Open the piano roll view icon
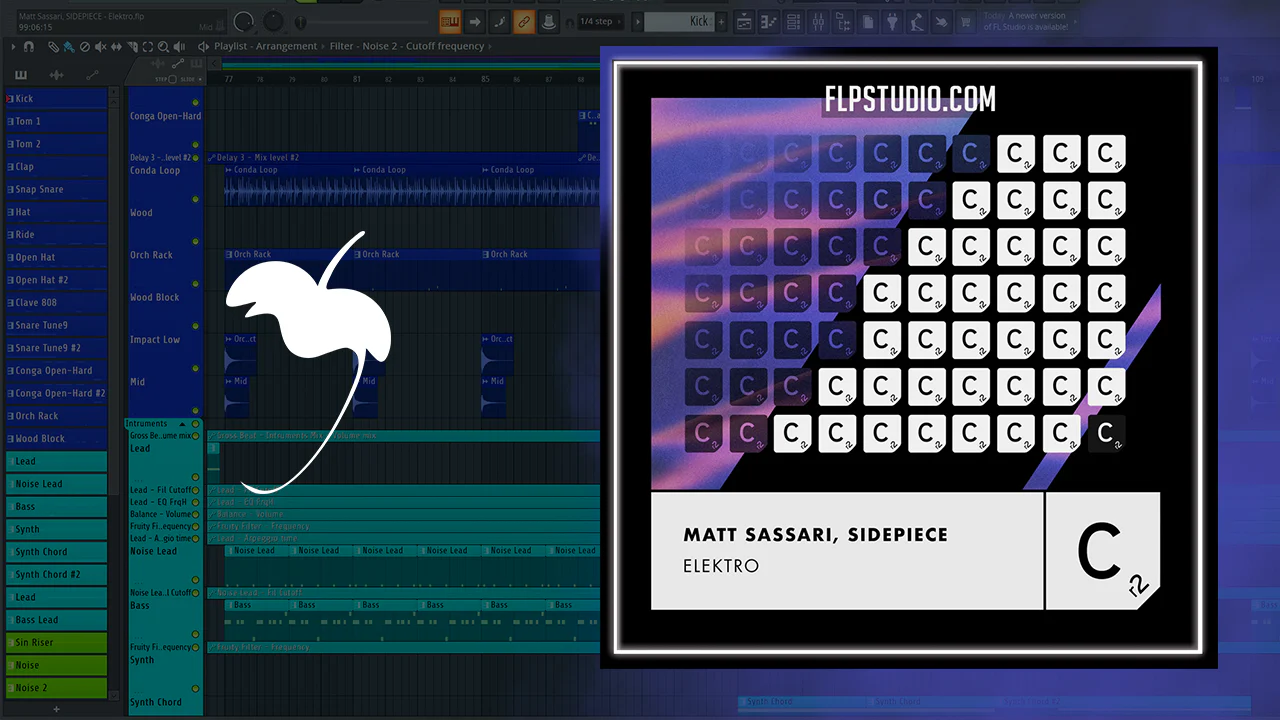 [x=769, y=21]
